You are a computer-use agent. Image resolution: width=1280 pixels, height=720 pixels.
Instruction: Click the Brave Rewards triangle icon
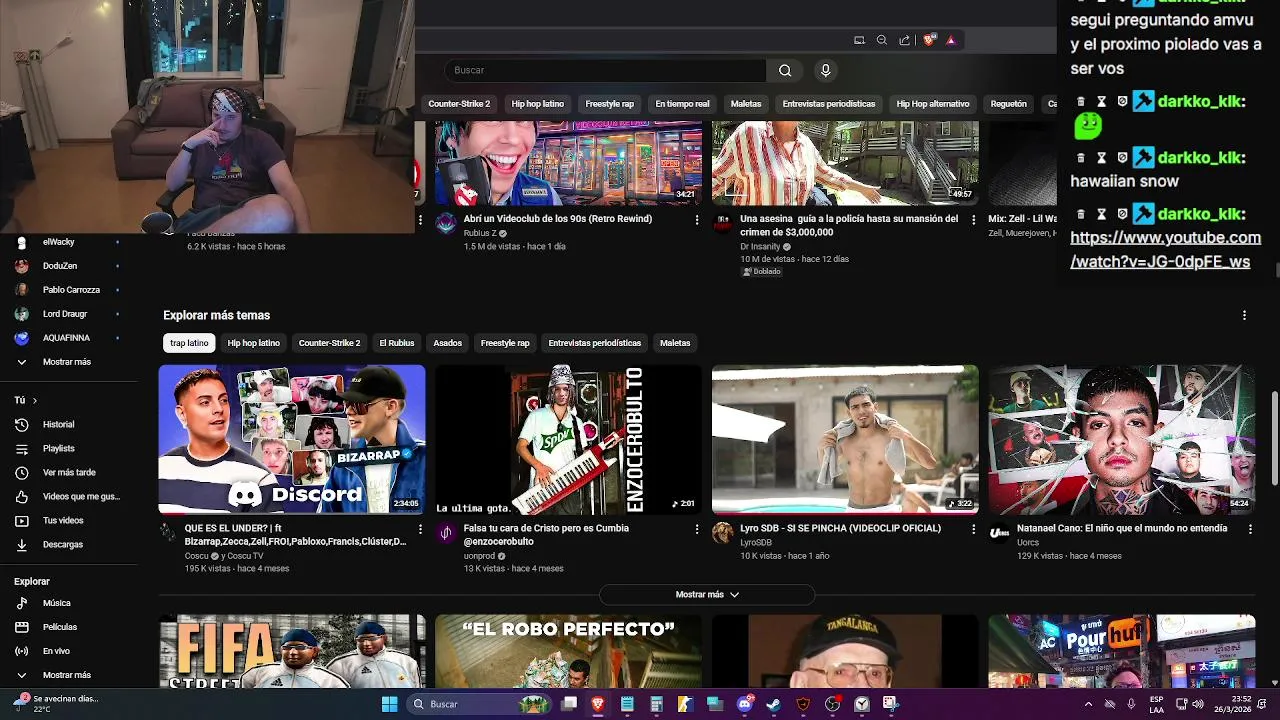pyautogui.click(x=951, y=40)
